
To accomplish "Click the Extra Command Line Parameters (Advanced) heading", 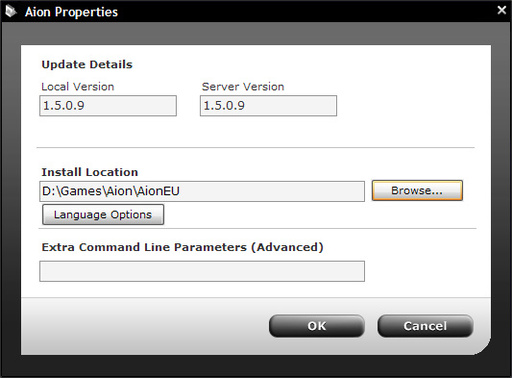I will pos(182,247).
